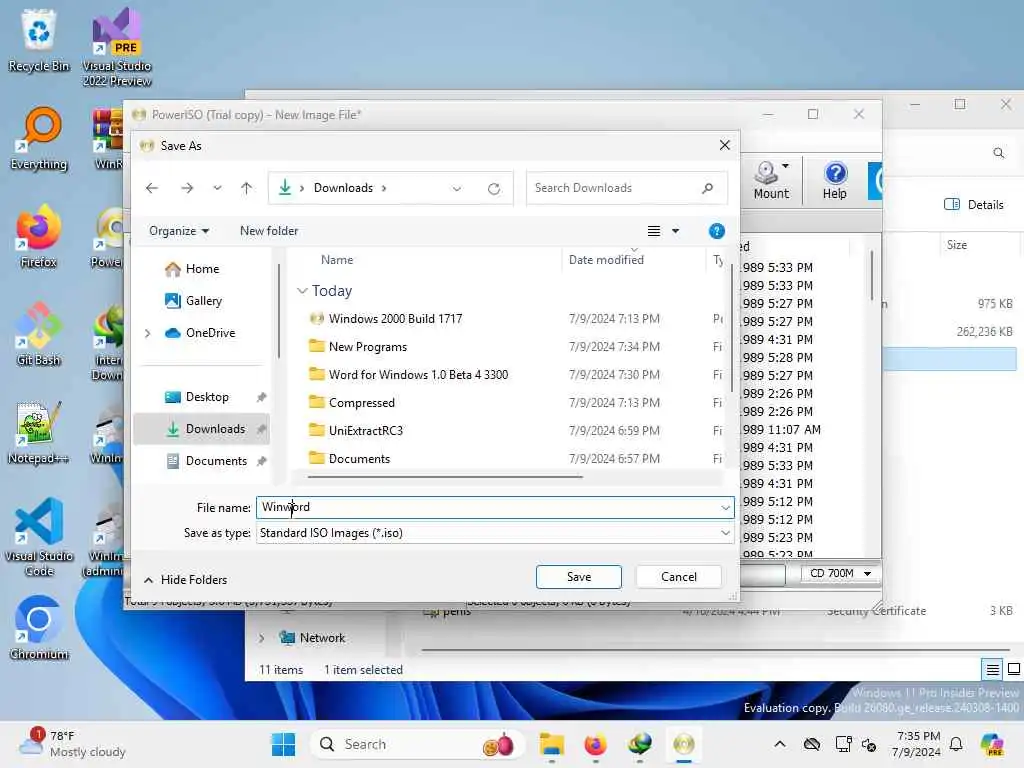Click Hide Folders toggle

185,580
